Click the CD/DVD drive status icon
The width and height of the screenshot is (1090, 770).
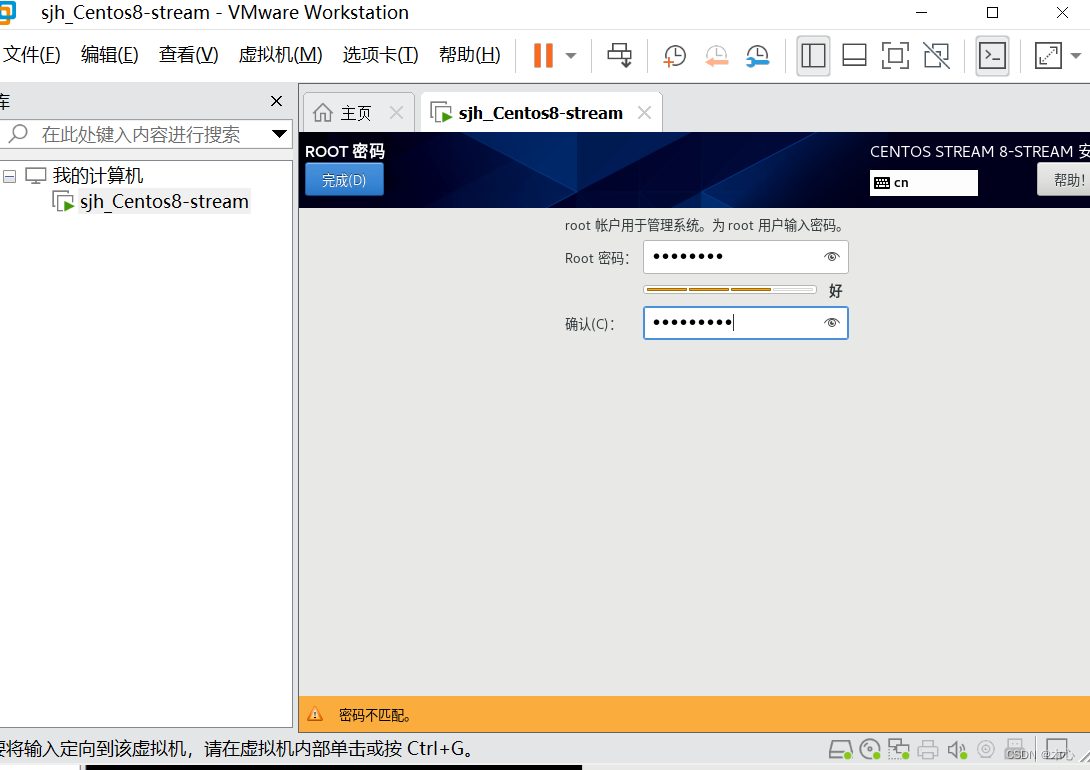coord(870,749)
